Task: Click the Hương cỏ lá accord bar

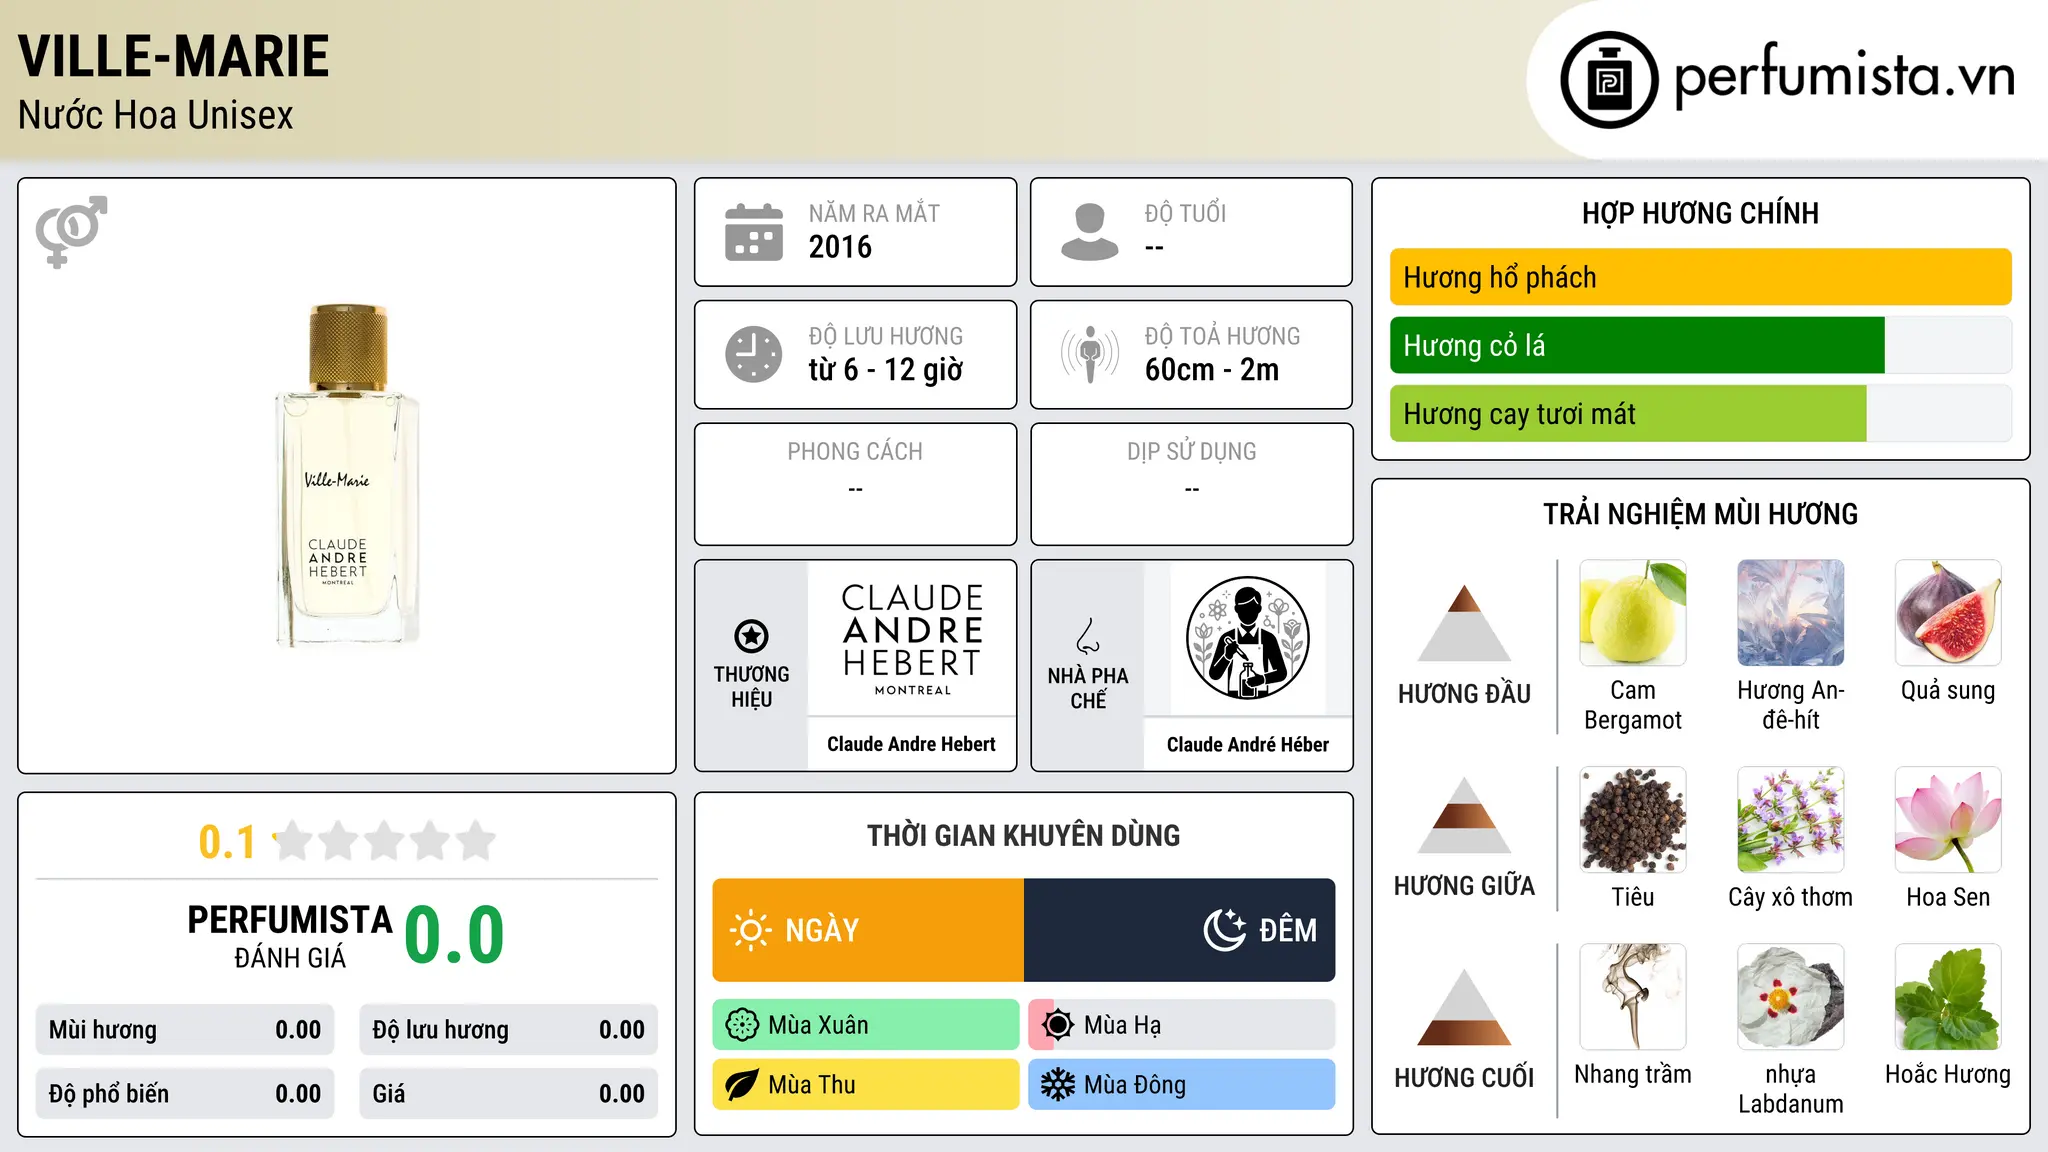Action: 1701,345
